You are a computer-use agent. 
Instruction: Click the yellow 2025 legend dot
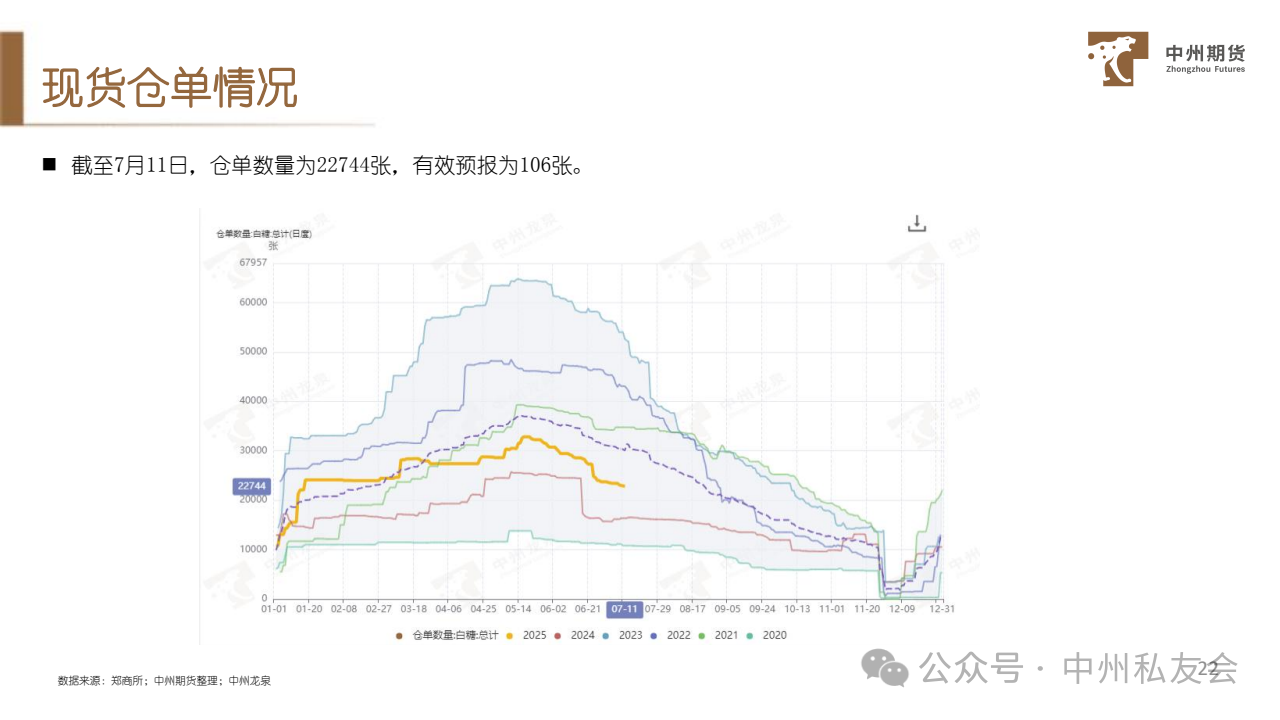(510, 635)
